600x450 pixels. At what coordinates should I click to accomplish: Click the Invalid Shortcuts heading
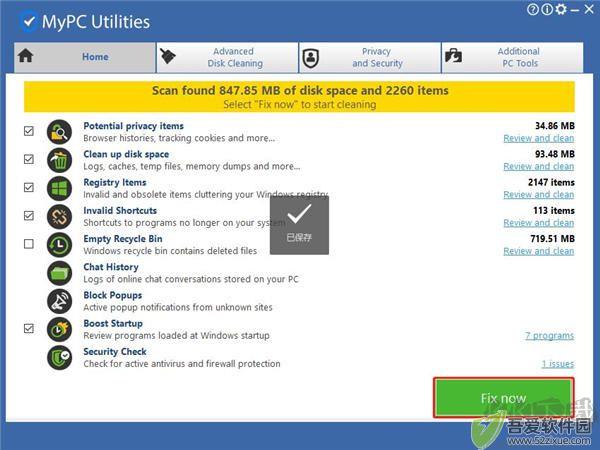tap(120, 211)
